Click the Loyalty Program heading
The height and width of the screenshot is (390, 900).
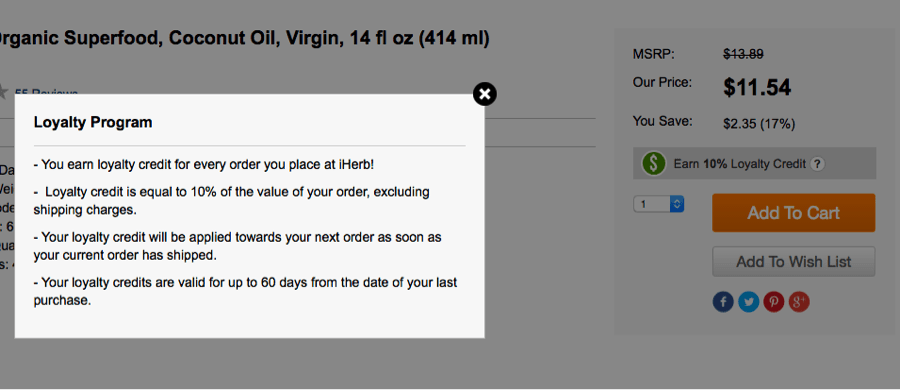[93, 122]
